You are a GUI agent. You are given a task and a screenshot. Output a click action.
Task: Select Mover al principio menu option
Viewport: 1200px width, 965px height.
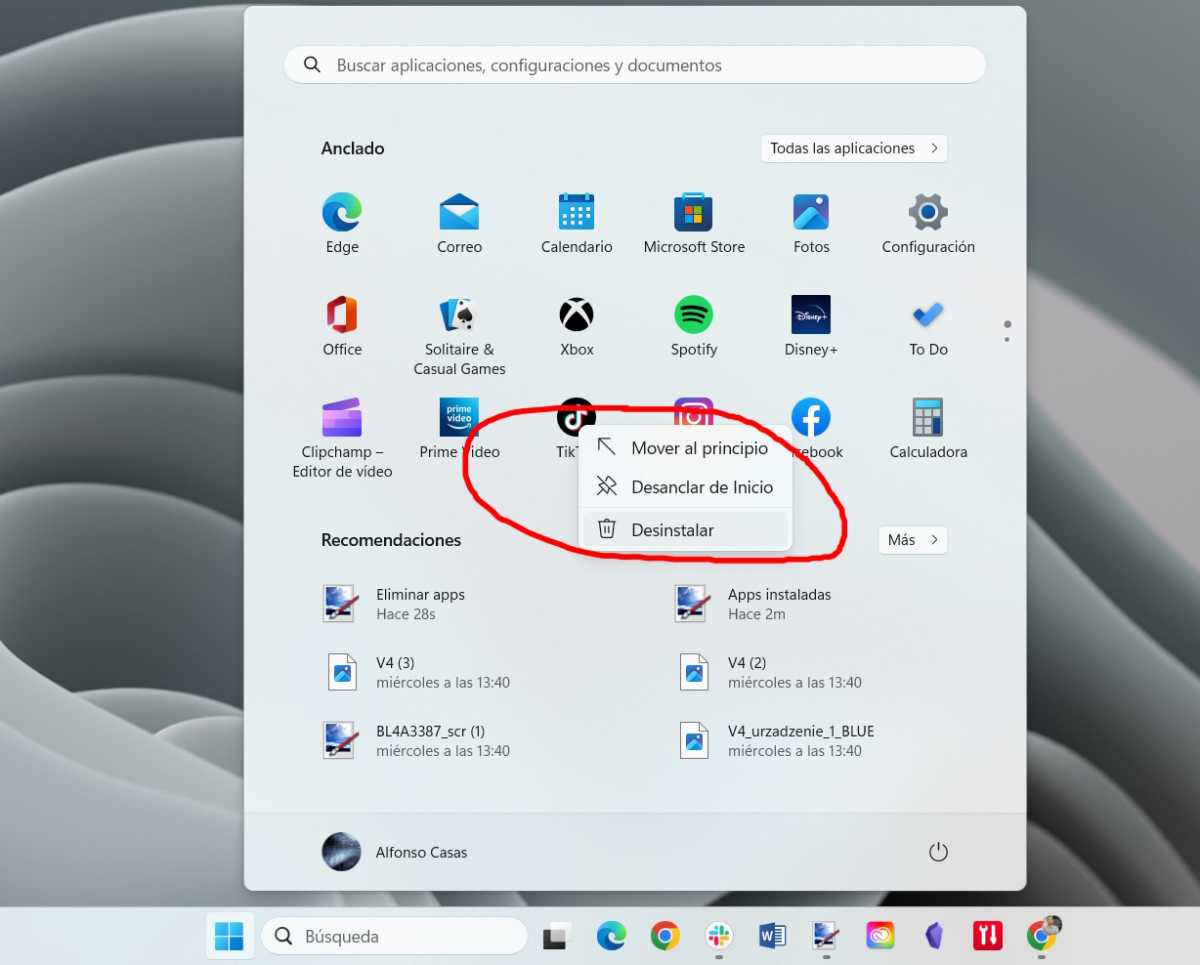pos(685,448)
